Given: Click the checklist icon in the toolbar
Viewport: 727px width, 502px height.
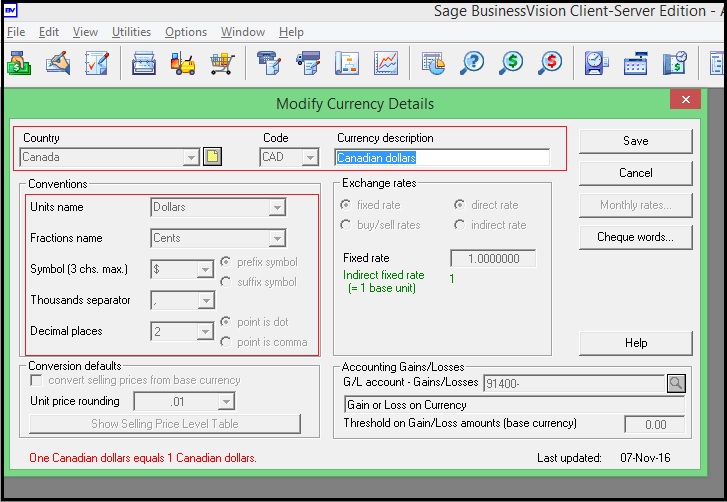Looking at the screenshot, I should point(97,62).
